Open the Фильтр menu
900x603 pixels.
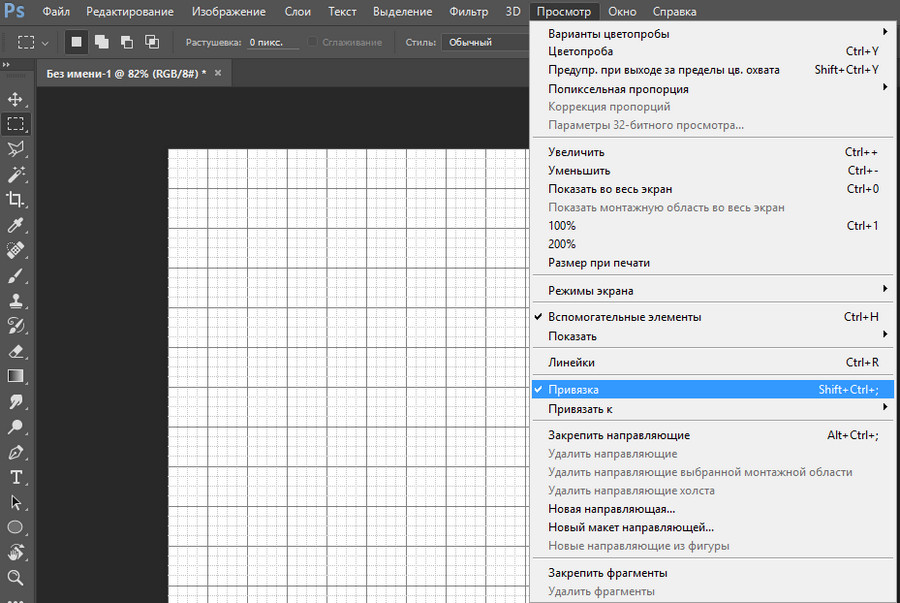click(x=468, y=11)
